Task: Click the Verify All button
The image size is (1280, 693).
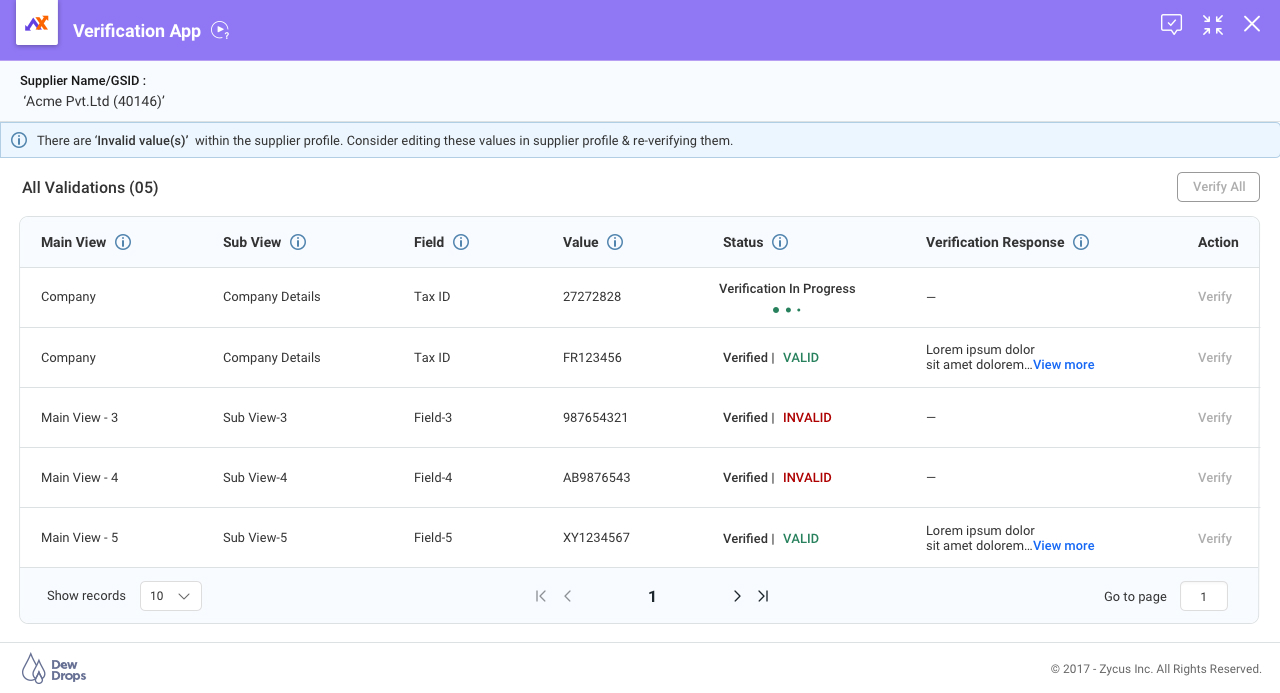Action: [1218, 187]
